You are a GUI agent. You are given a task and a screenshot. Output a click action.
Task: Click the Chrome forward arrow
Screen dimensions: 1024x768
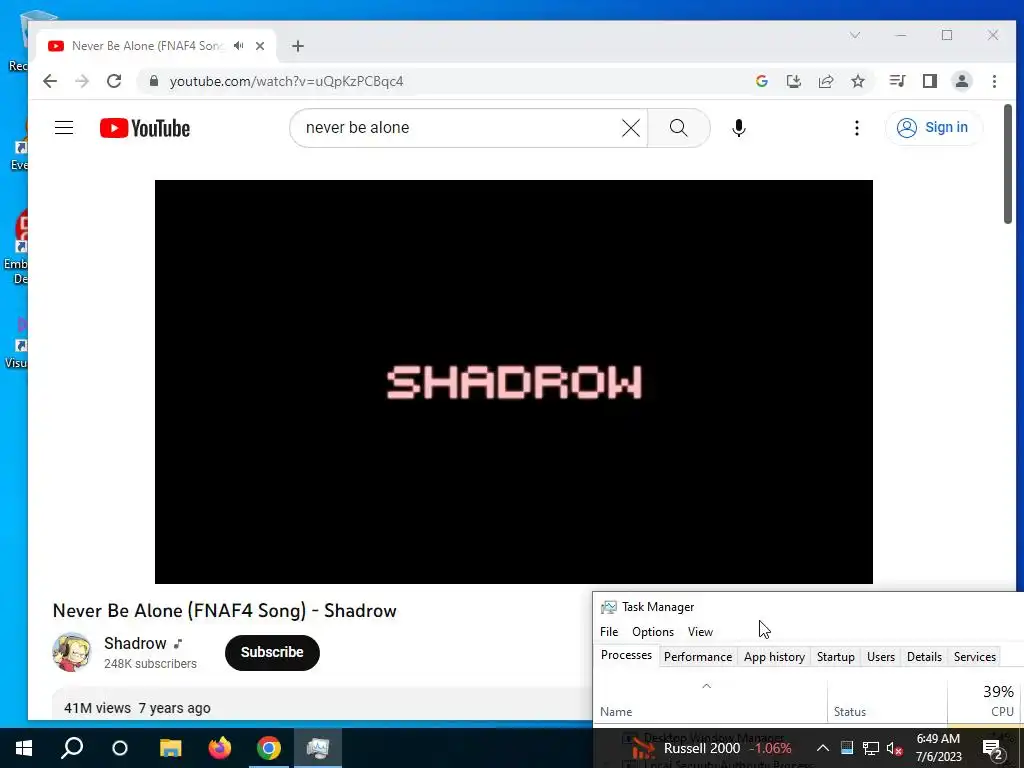[82, 81]
